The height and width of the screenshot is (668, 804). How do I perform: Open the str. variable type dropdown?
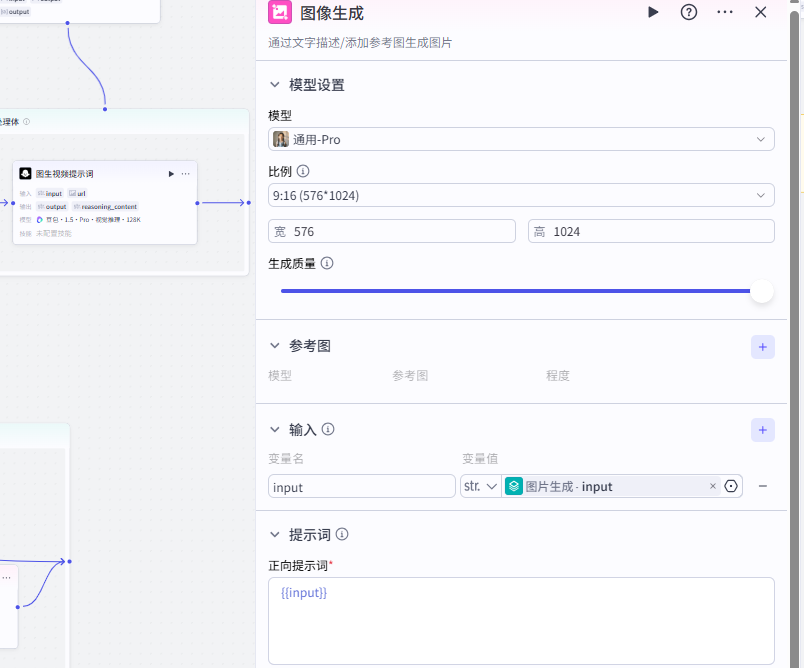tap(480, 486)
